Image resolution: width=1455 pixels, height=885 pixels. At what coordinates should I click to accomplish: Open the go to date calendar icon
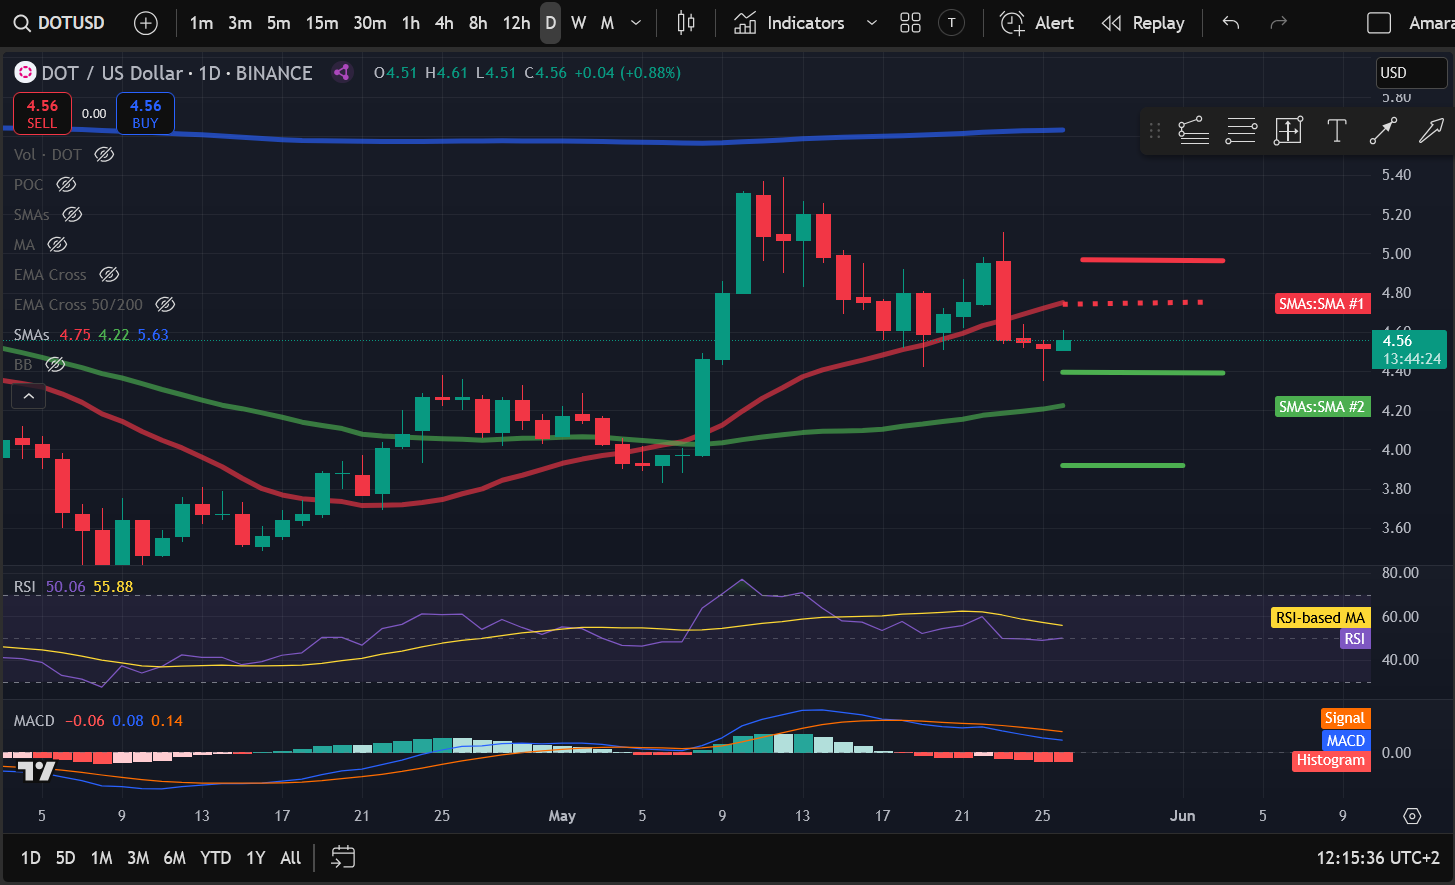(343, 857)
